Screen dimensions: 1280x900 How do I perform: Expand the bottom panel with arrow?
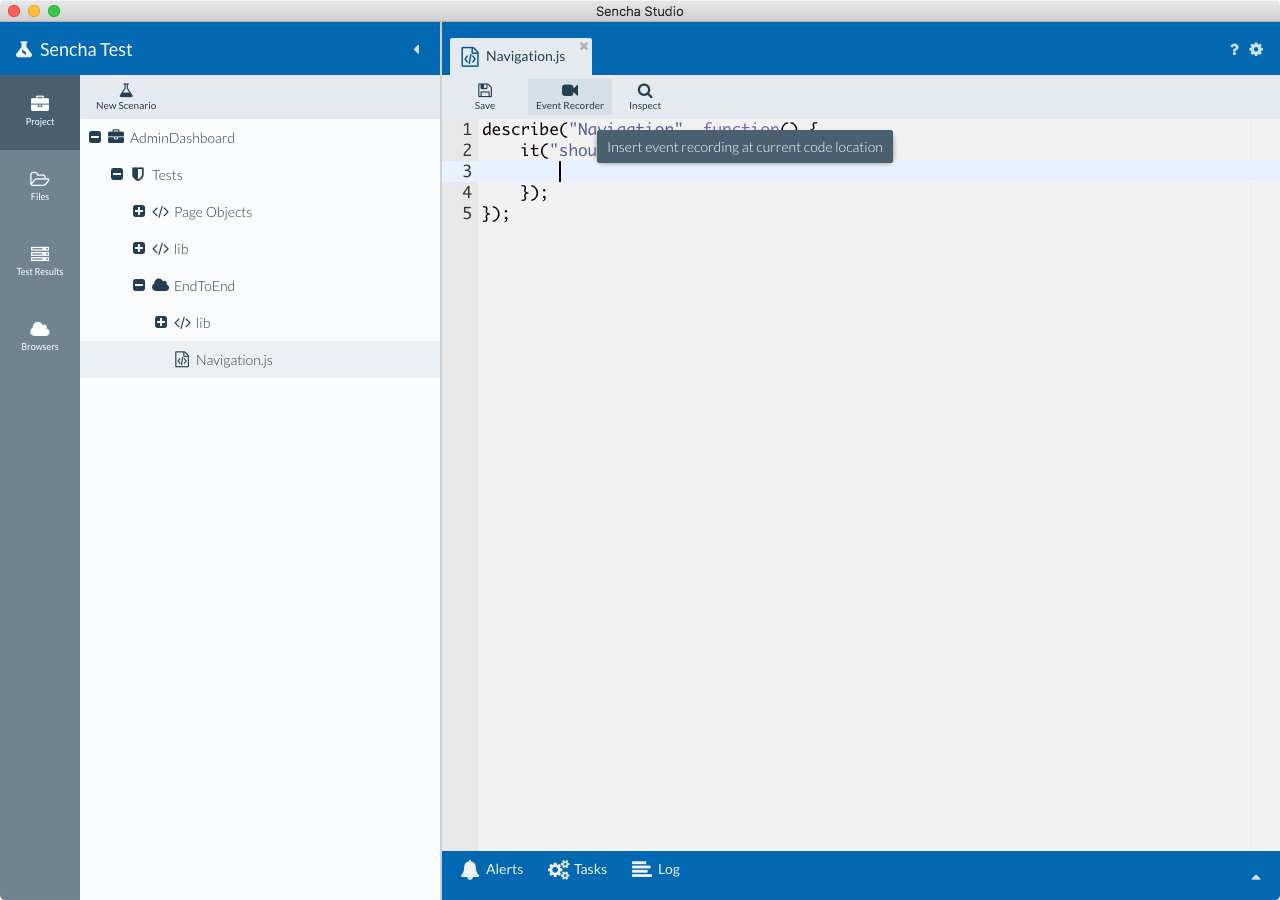point(1256,877)
